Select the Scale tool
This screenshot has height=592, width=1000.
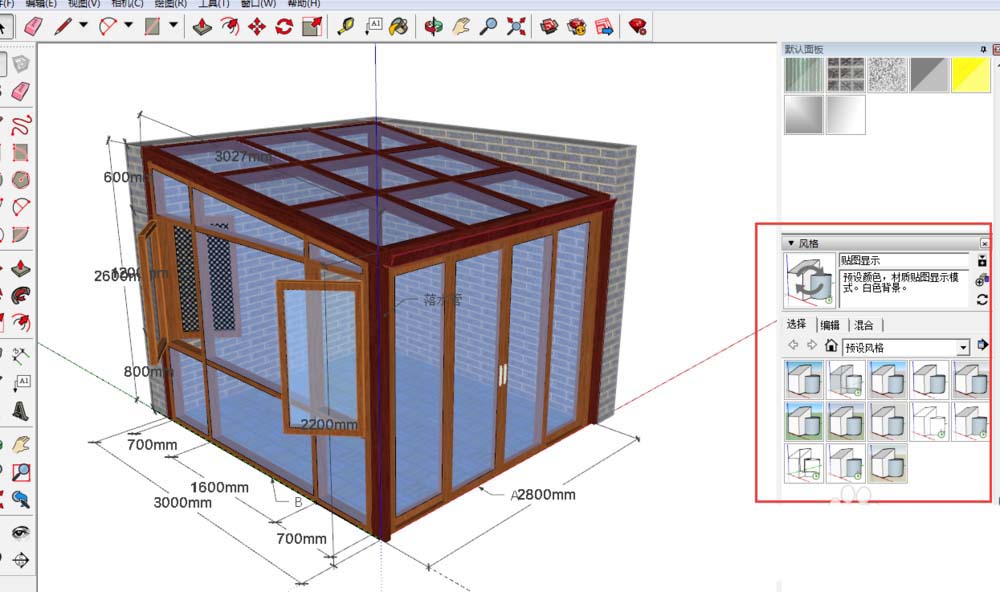point(312,26)
